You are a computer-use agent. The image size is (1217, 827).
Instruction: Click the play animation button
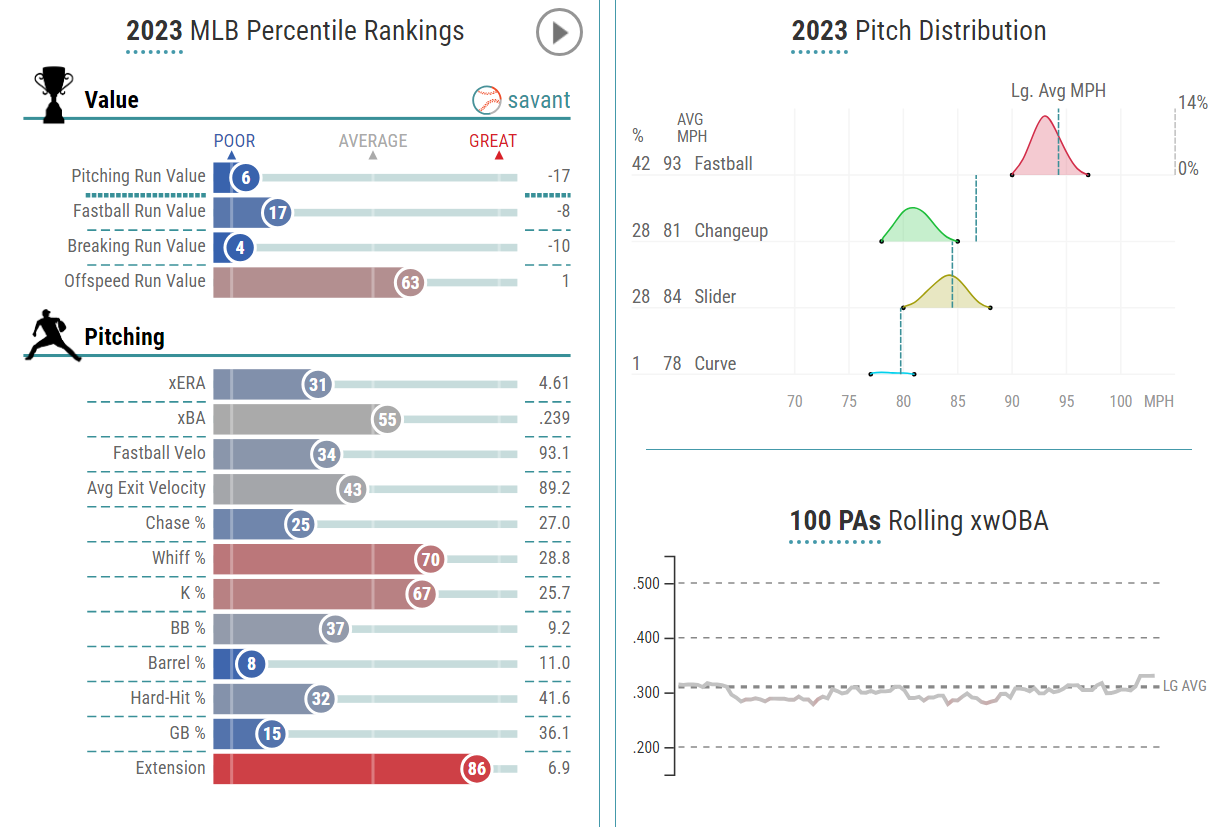[x=559, y=33]
